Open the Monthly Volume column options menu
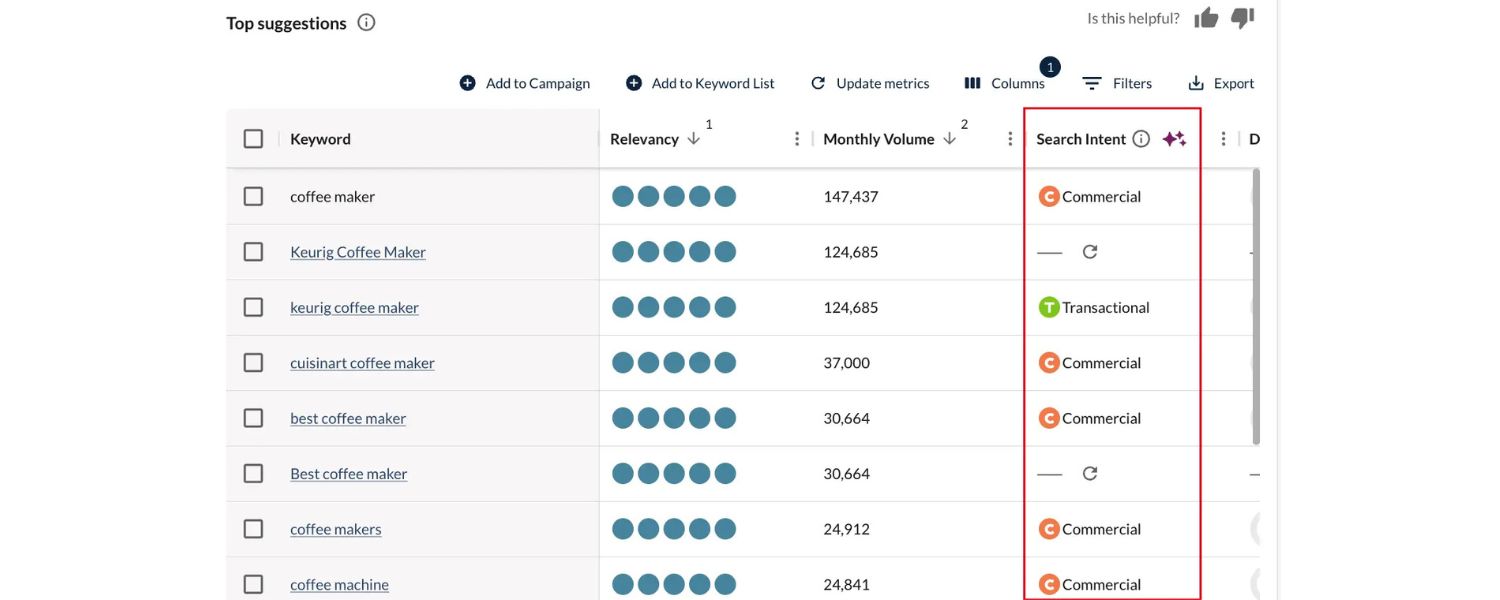This screenshot has width=1500, height=600. pos(1010,138)
